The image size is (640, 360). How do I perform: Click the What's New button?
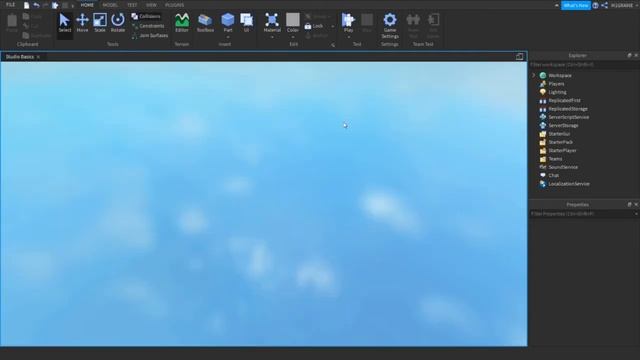coord(576,5)
